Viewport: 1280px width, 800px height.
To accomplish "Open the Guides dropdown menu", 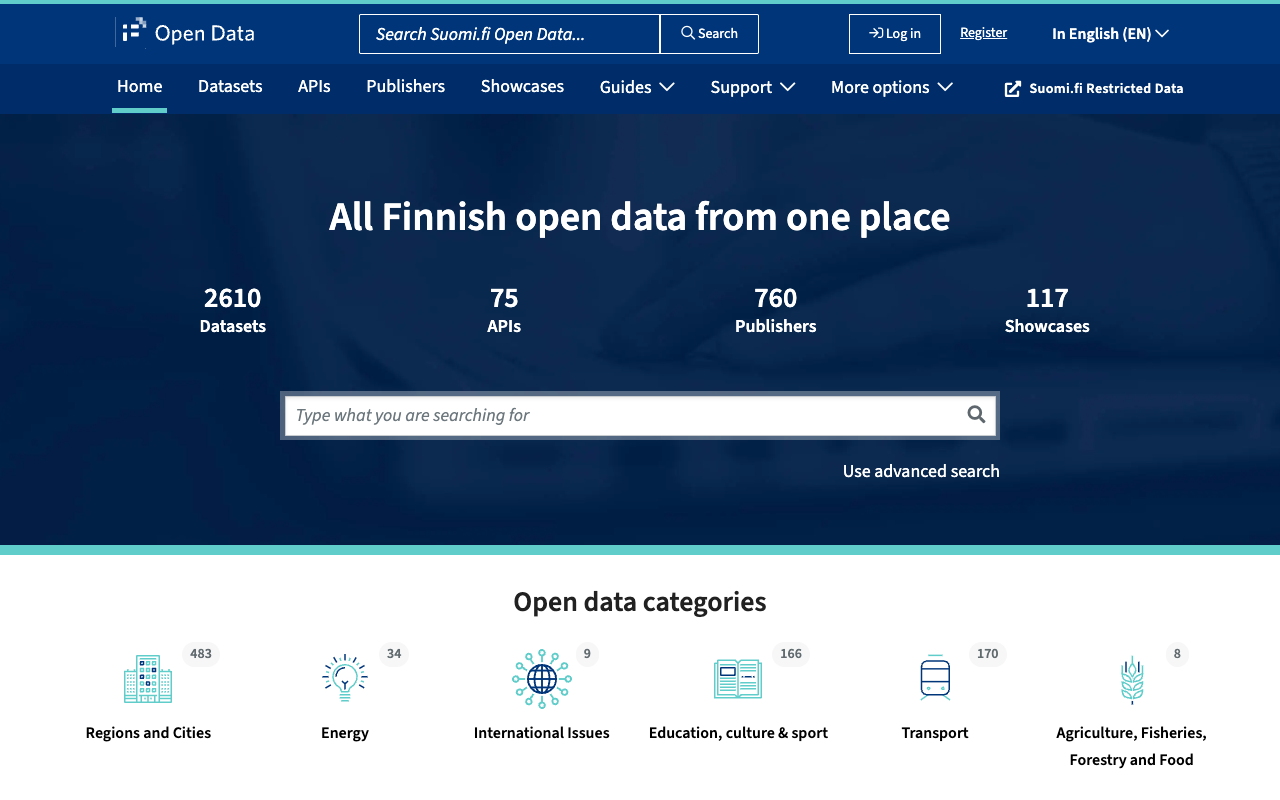I will [x=637, y=87].
